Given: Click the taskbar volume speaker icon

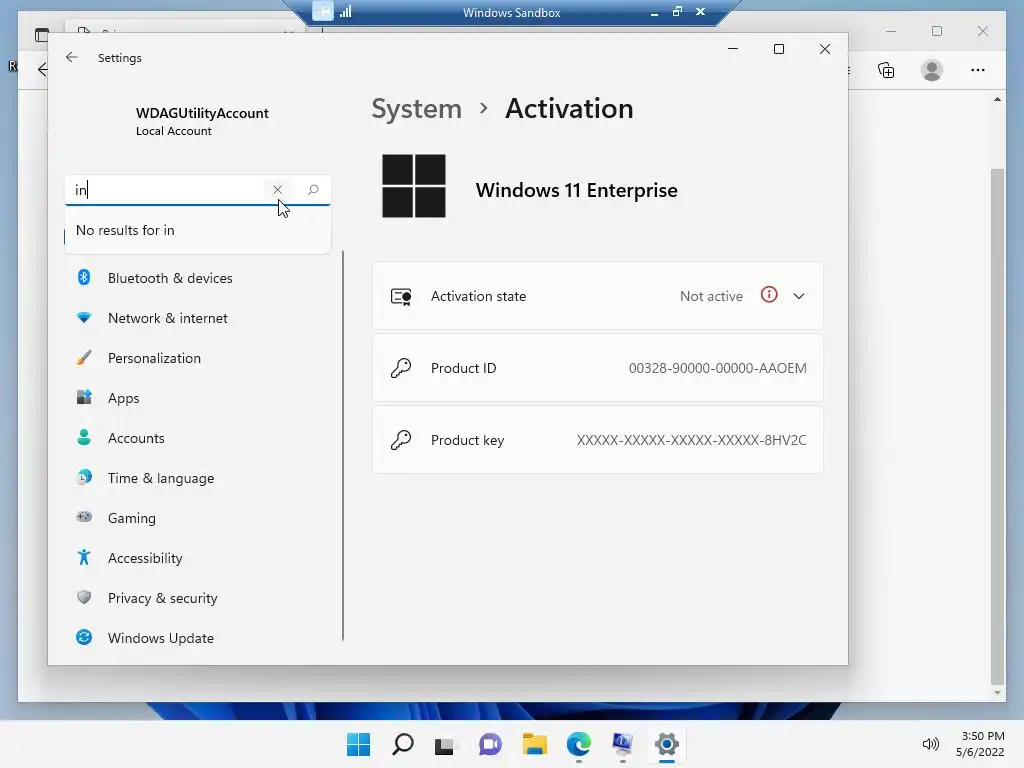Looking at the screenshot, I should (931, 744).
